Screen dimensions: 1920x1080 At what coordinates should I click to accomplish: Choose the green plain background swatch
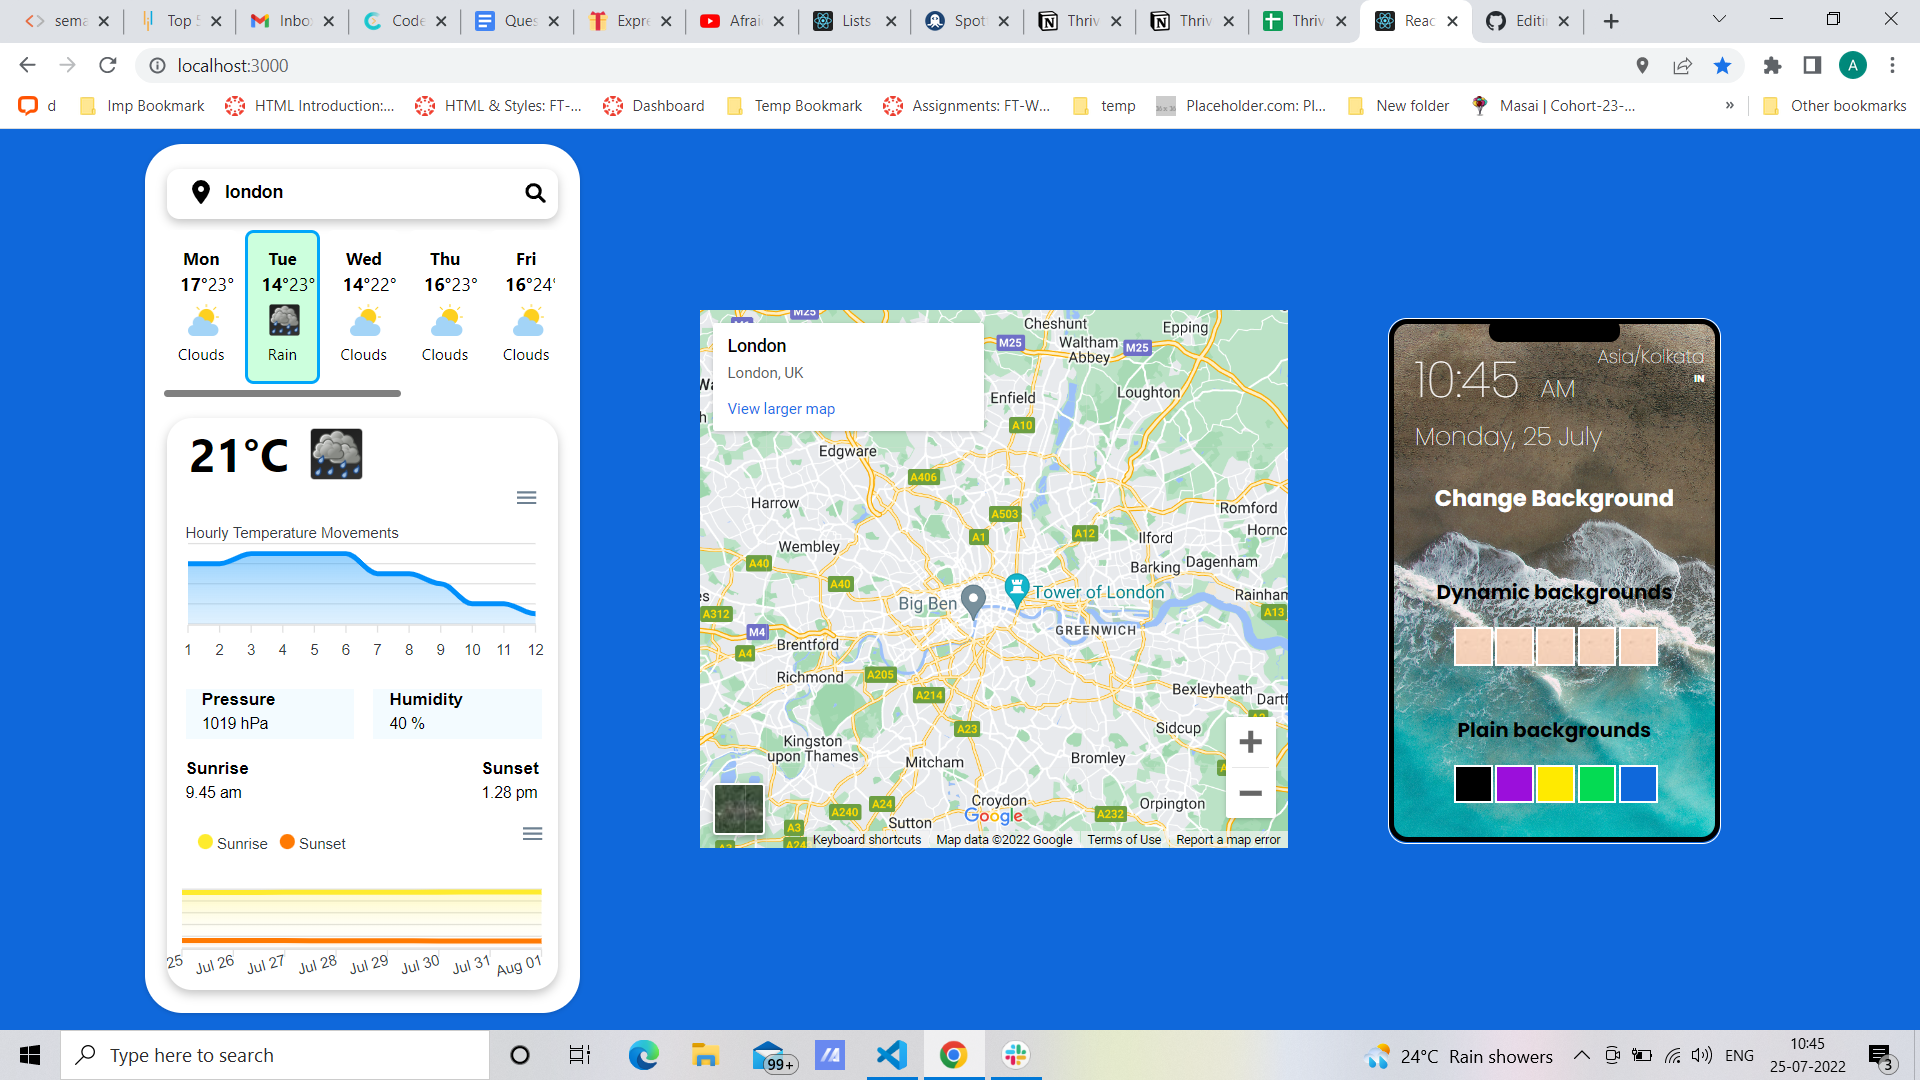coord(1597,784)
